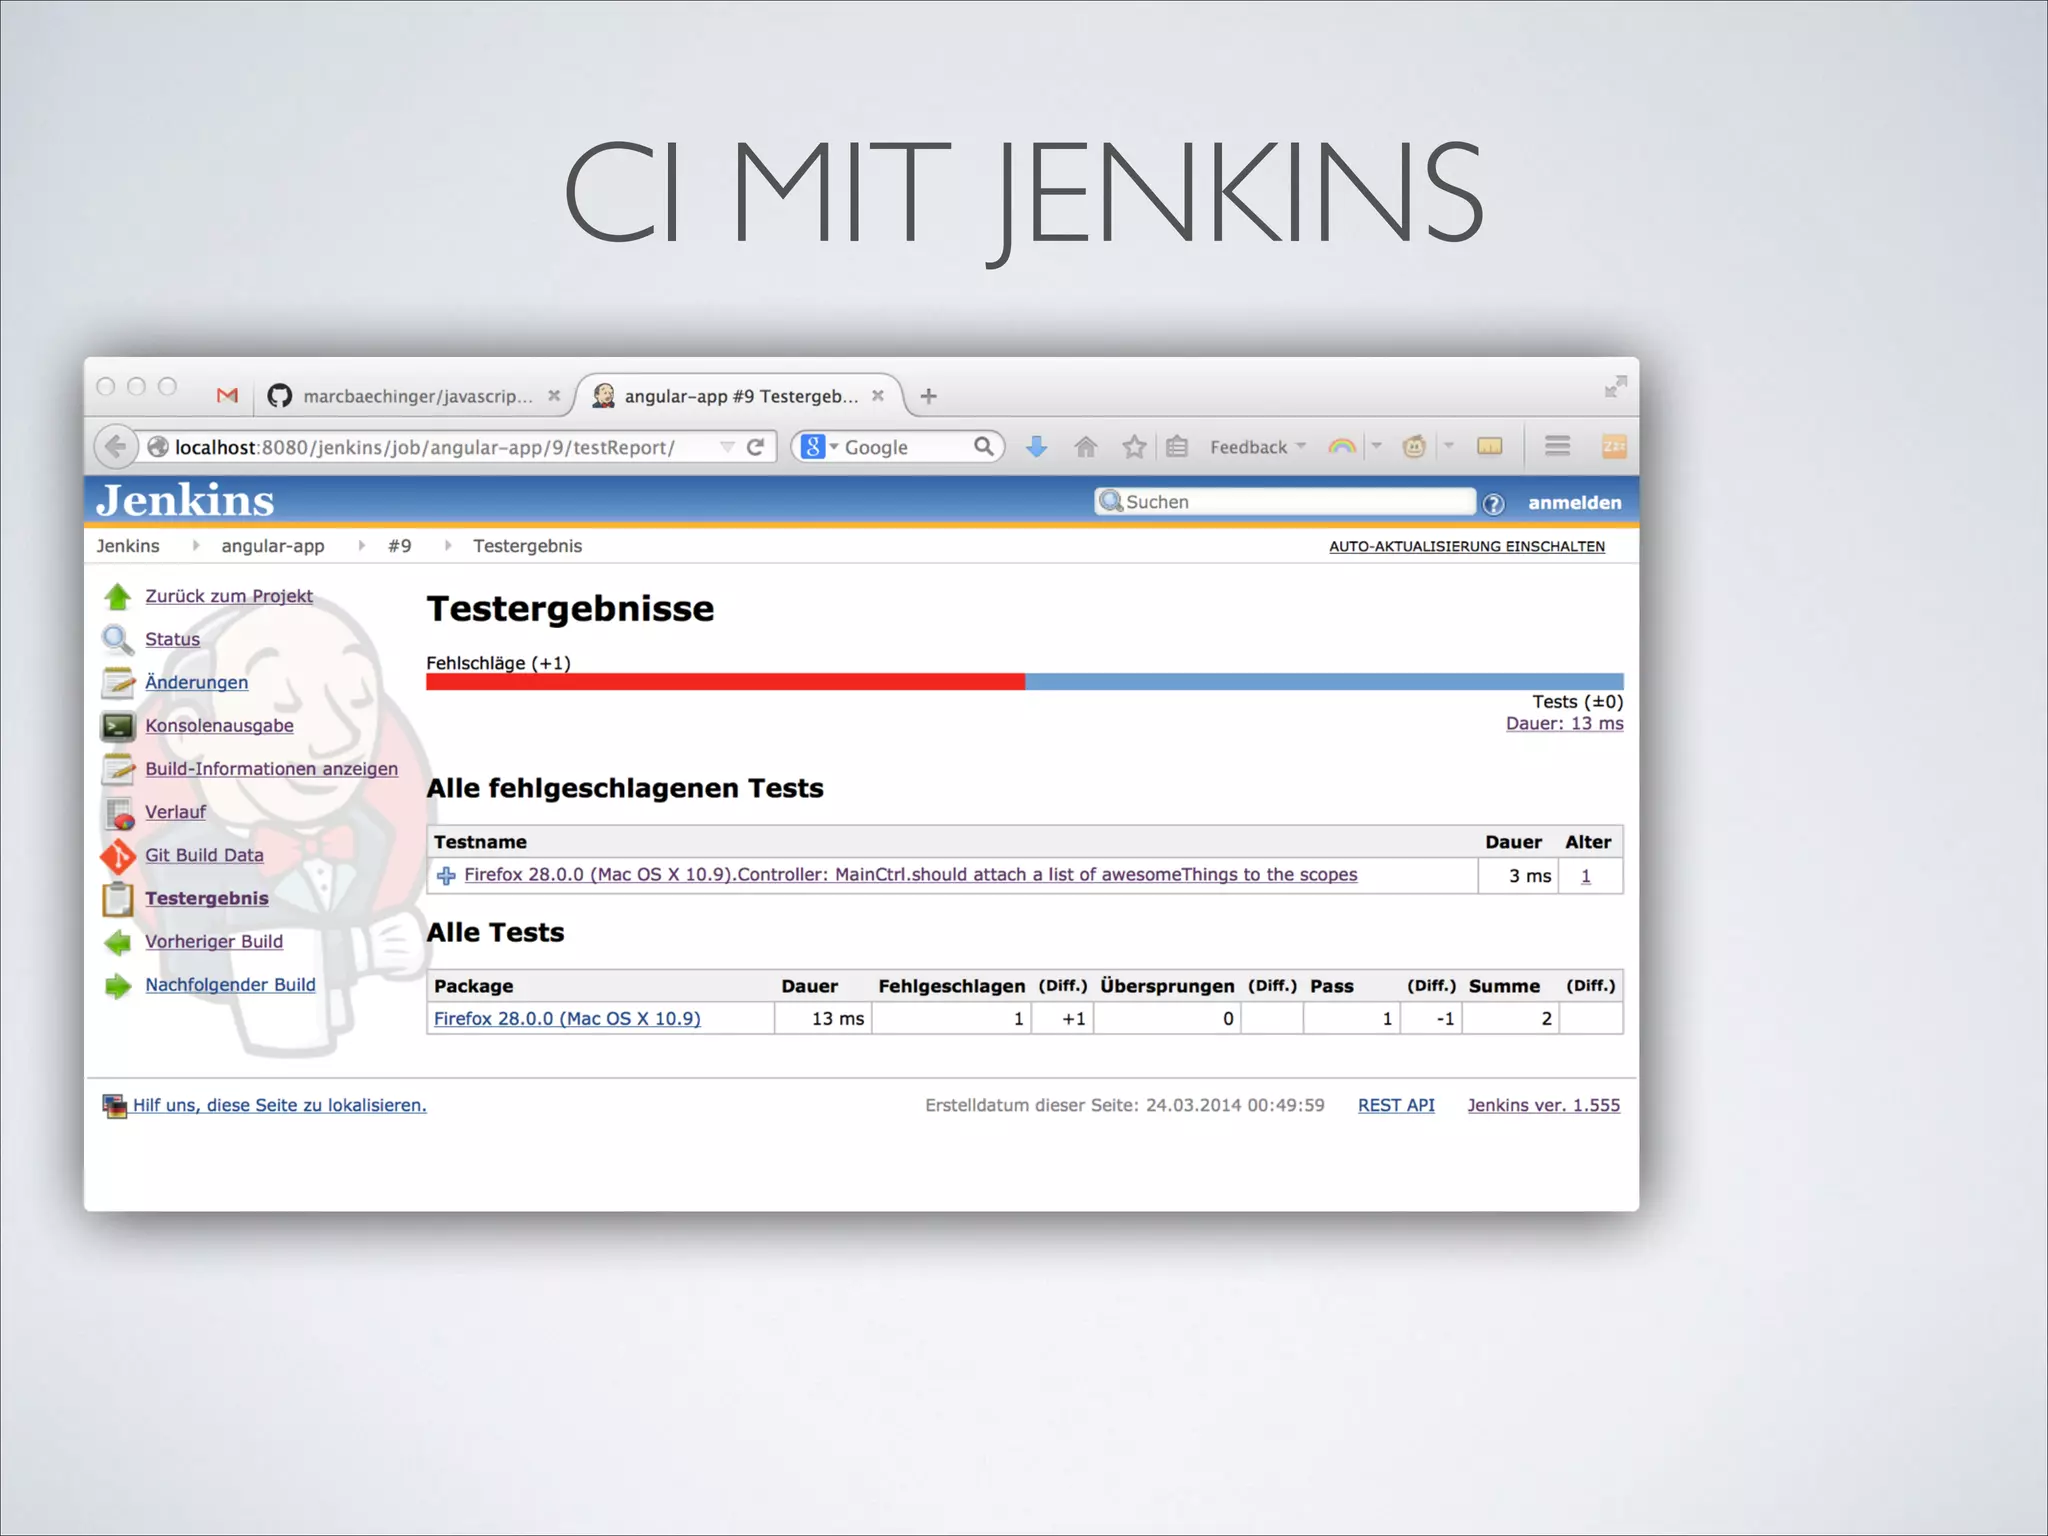Click Hilf uns, diese Seite zu lokalisieren
The width and height of the screenshot is (2048, 1536).
coord(280,1106)
